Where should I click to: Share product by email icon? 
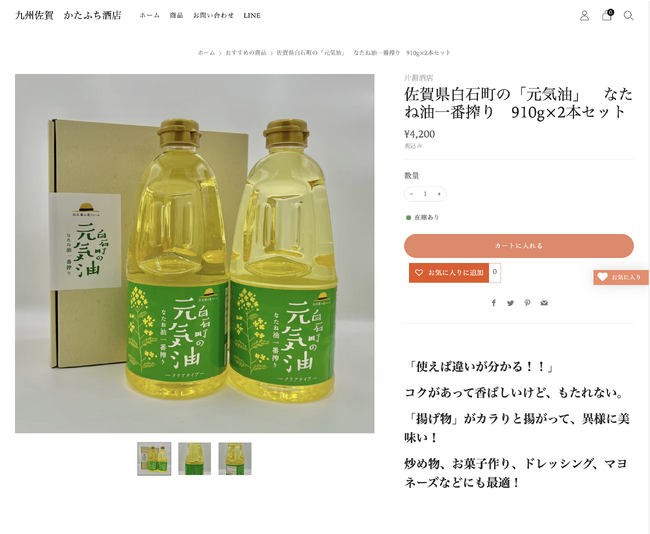[544, 303]
